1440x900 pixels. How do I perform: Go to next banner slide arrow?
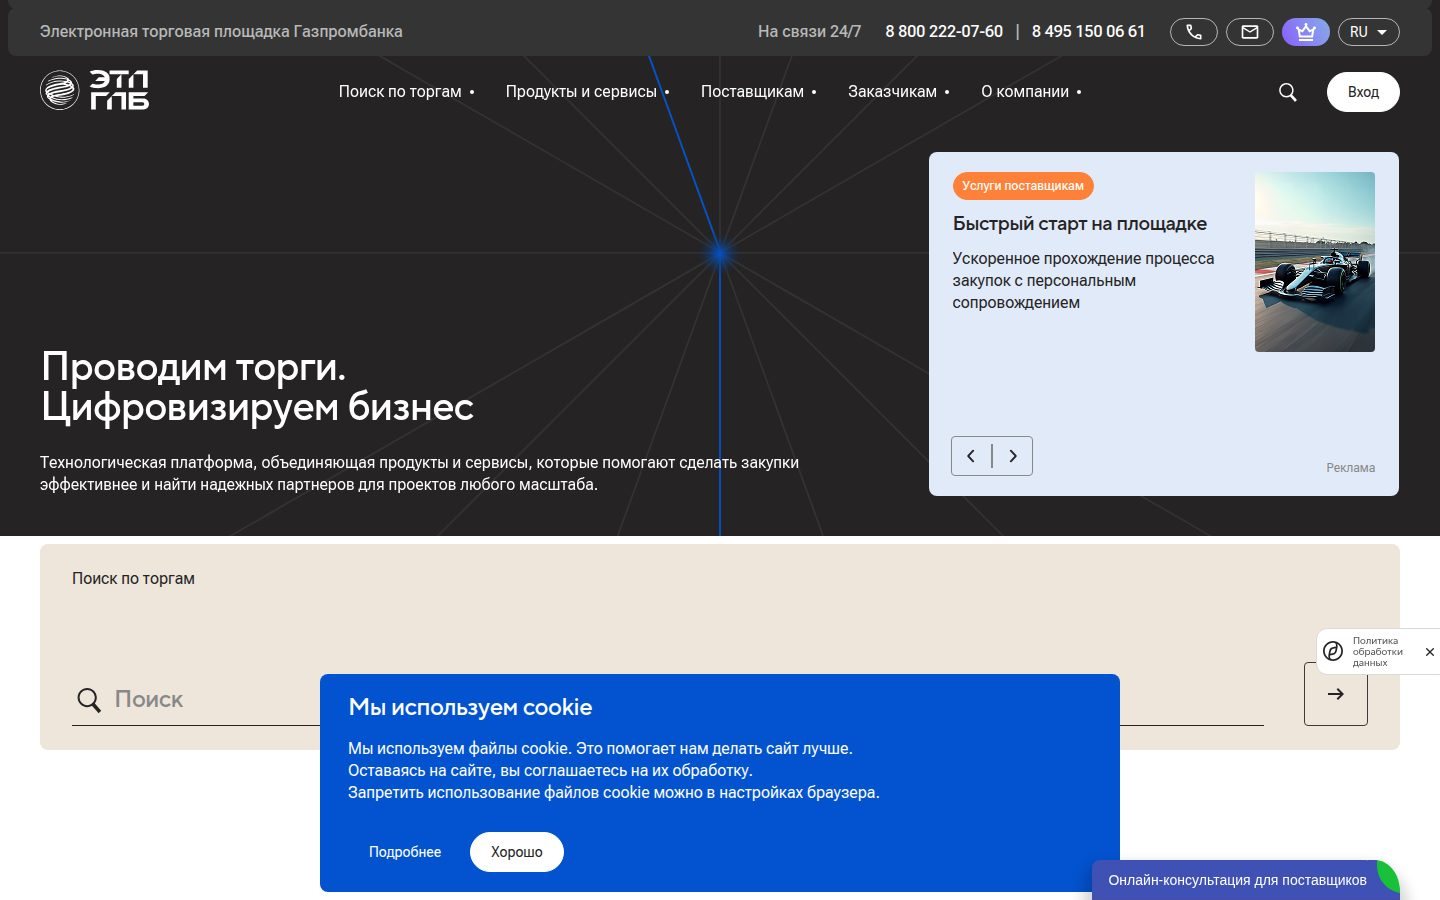(x=1013, y=456)
